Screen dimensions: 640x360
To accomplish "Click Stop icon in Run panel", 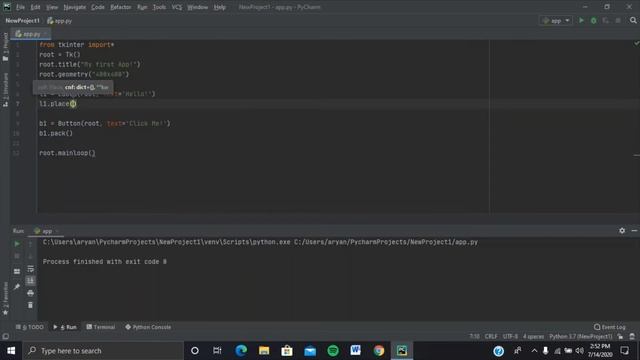I will point(17,256).
